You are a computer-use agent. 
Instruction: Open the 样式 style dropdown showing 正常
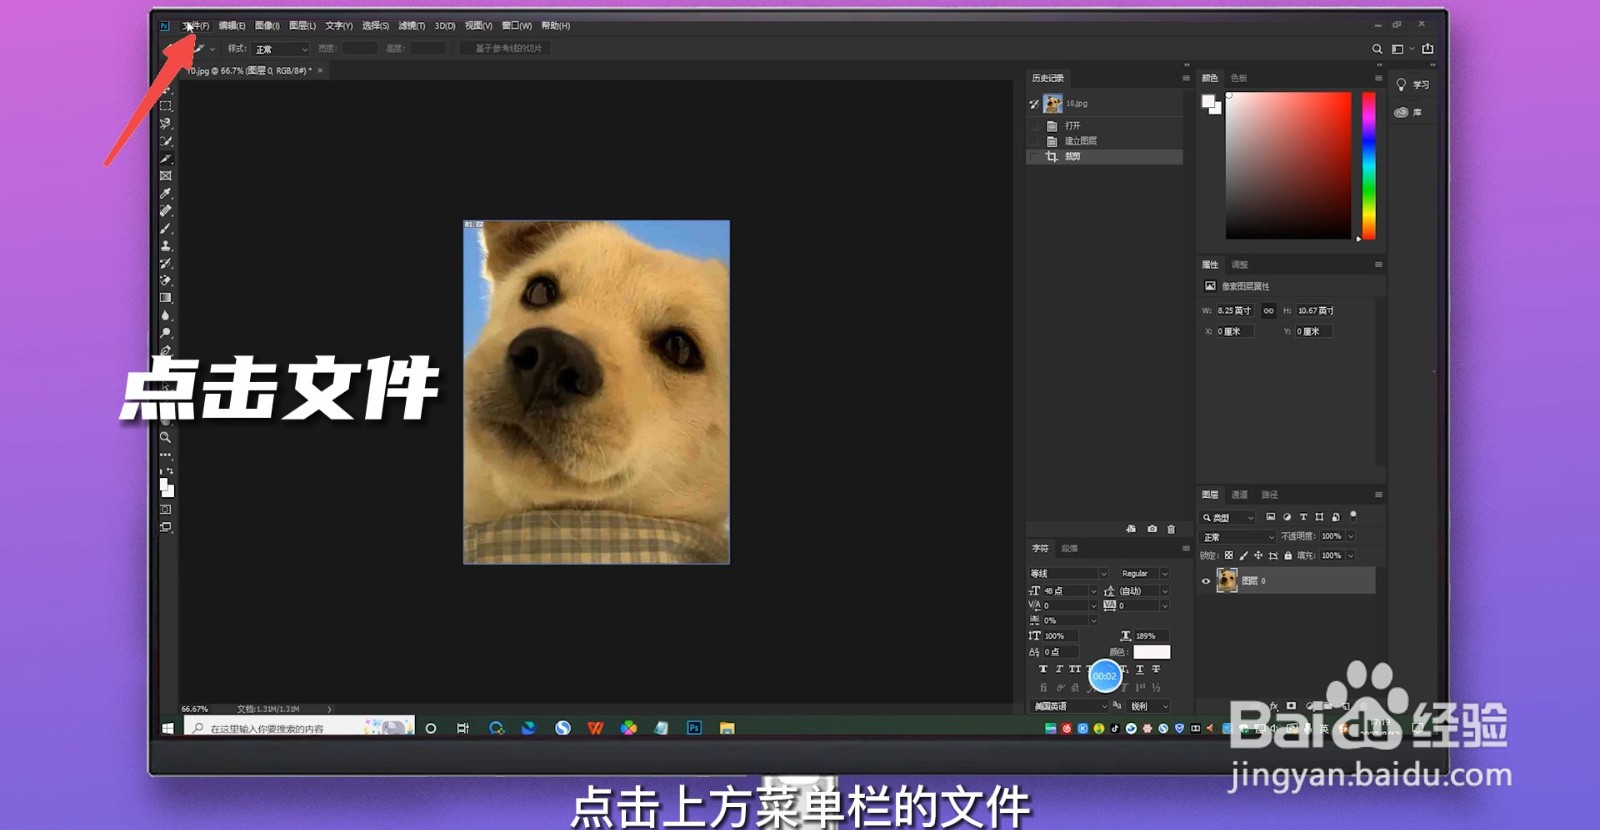point(281,49)
